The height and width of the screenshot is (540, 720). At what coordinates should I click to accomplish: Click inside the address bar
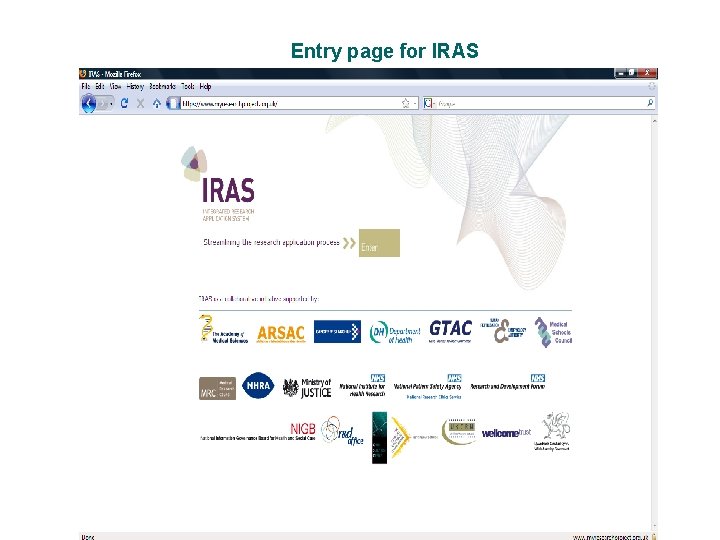coord(290,103)
